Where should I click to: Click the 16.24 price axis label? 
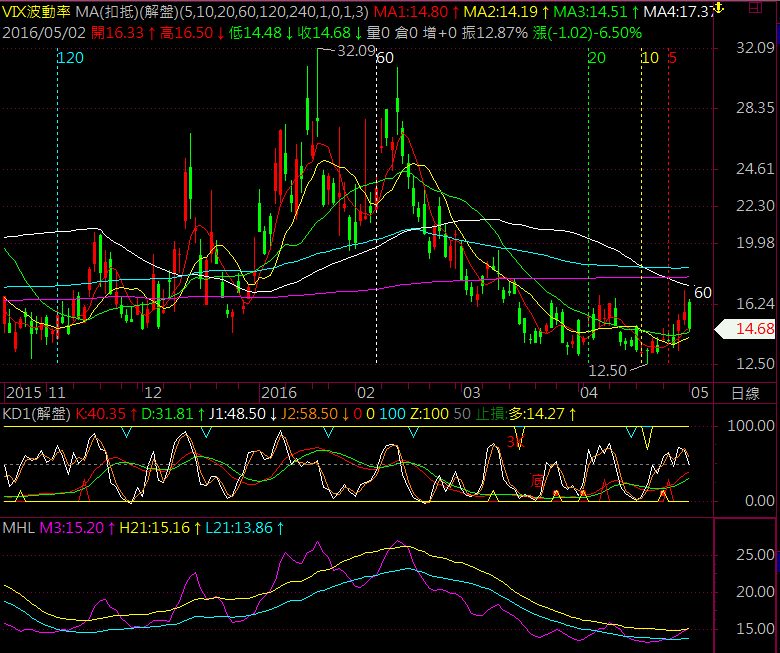[x=755, y=304]
